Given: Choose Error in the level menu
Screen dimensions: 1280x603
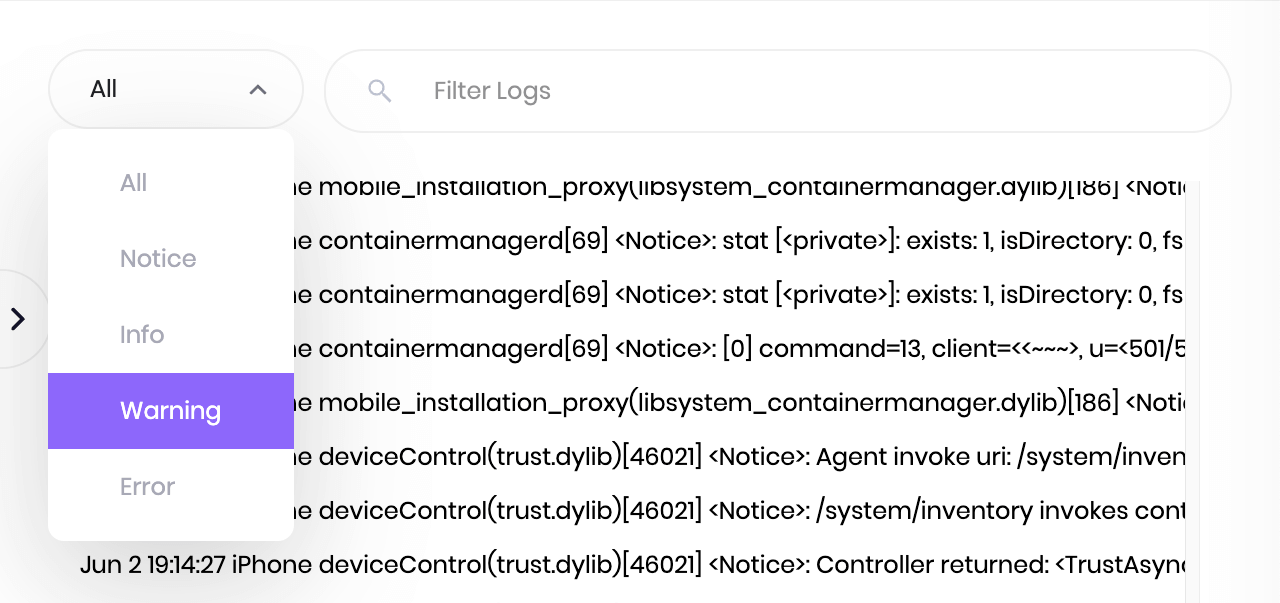Looking at the screenshot, I should point(171,487).
